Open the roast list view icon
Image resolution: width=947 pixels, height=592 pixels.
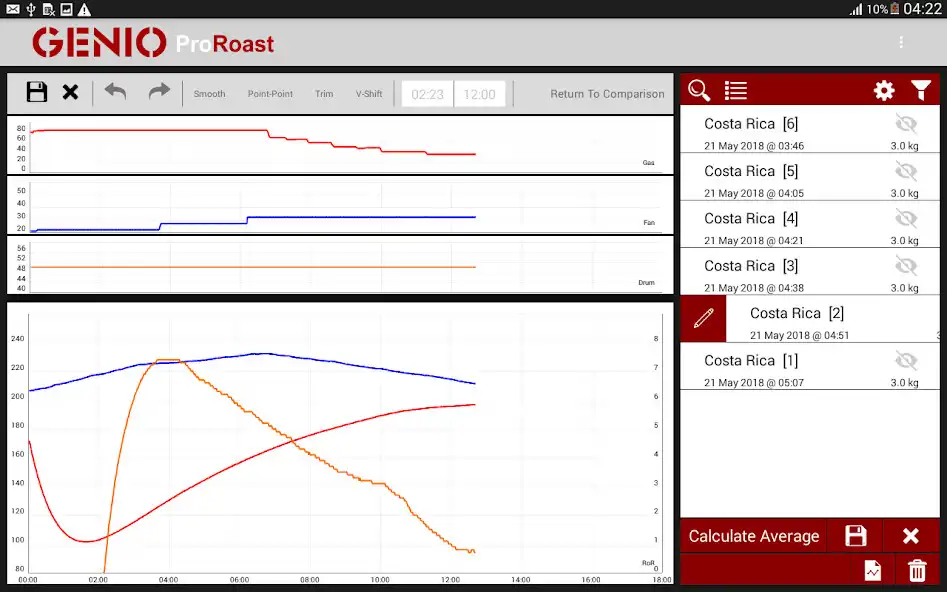point(736,91)
